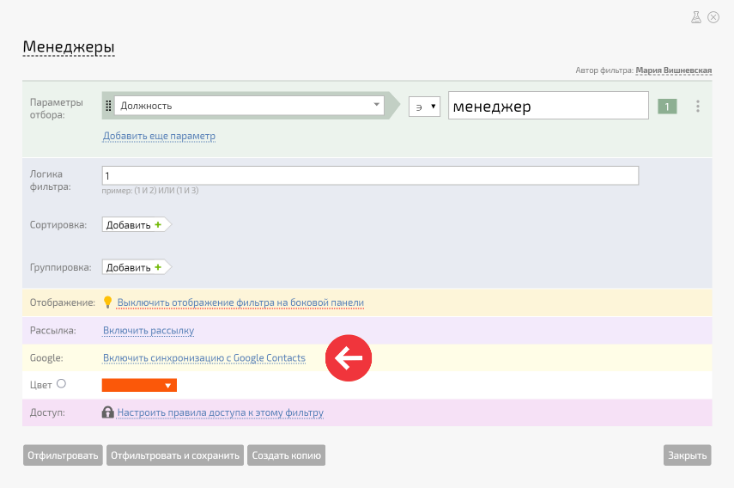
Task: Enable Google Contacts synchronization
Action: click(204, 358)
